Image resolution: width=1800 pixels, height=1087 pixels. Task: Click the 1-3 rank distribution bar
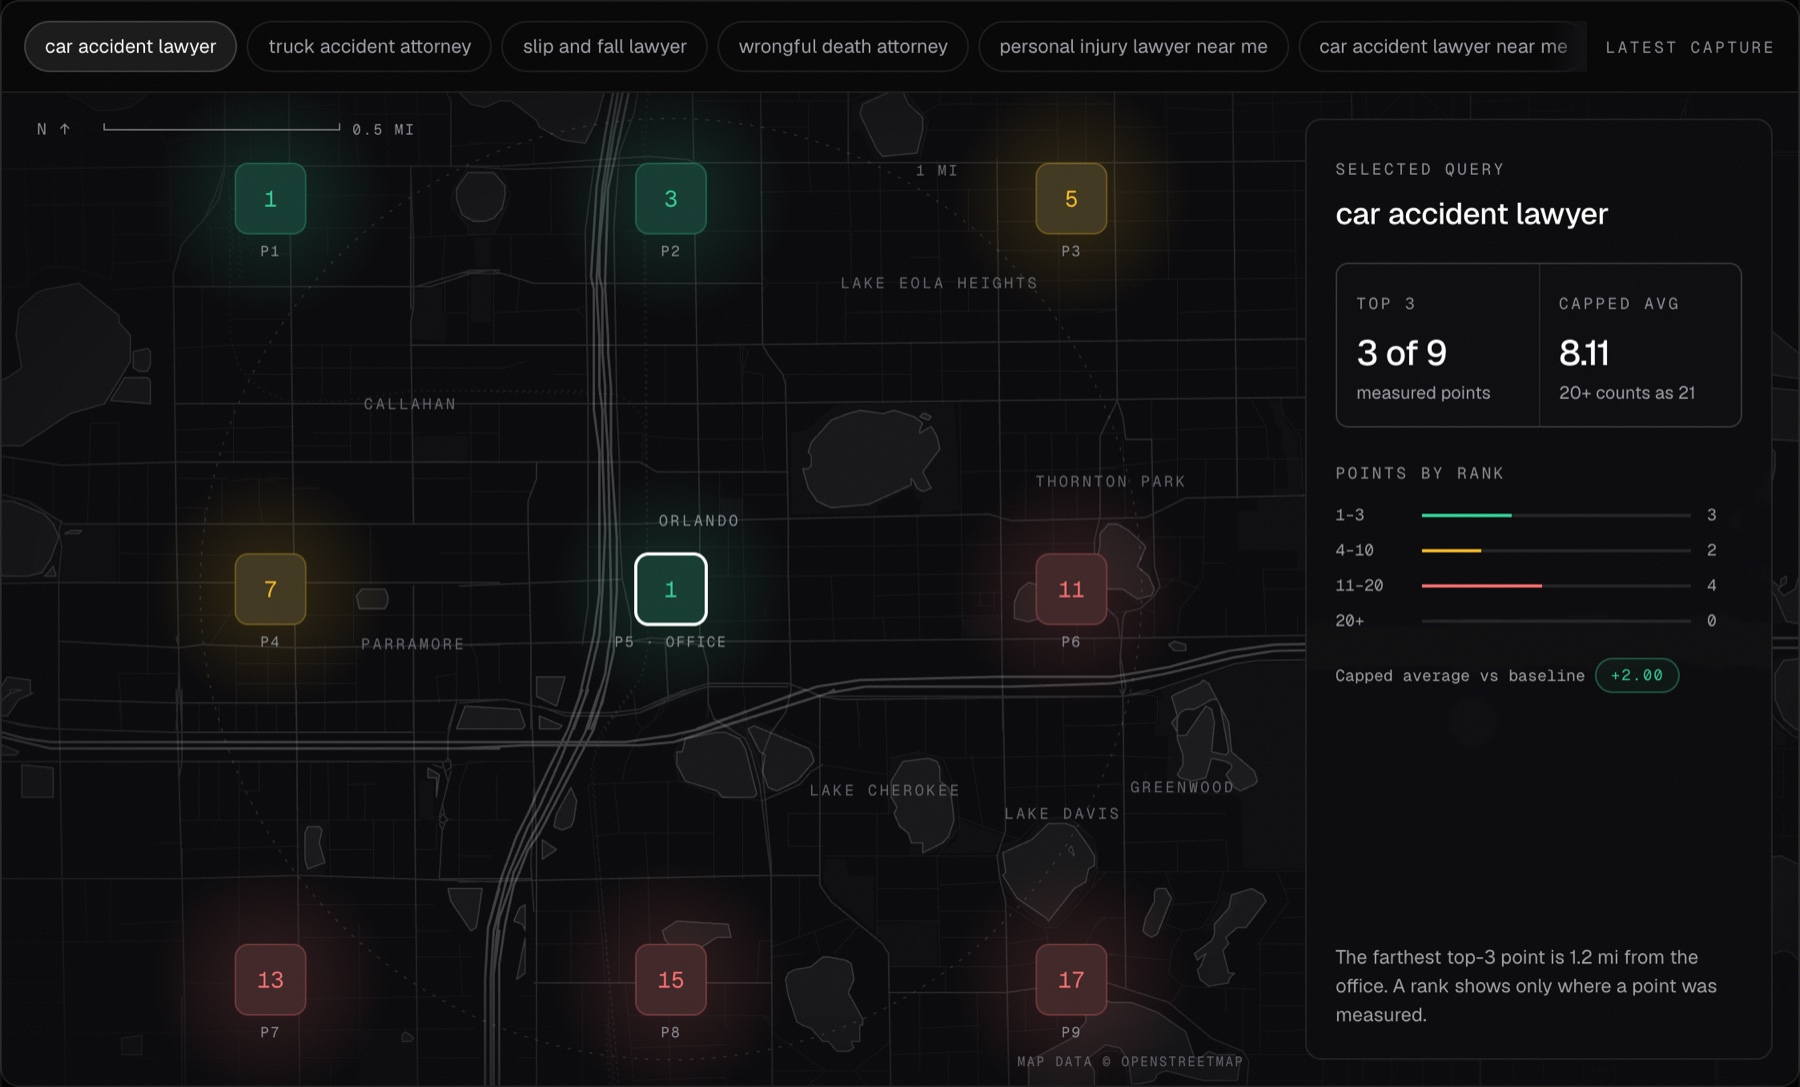(x=1556, y=515)
